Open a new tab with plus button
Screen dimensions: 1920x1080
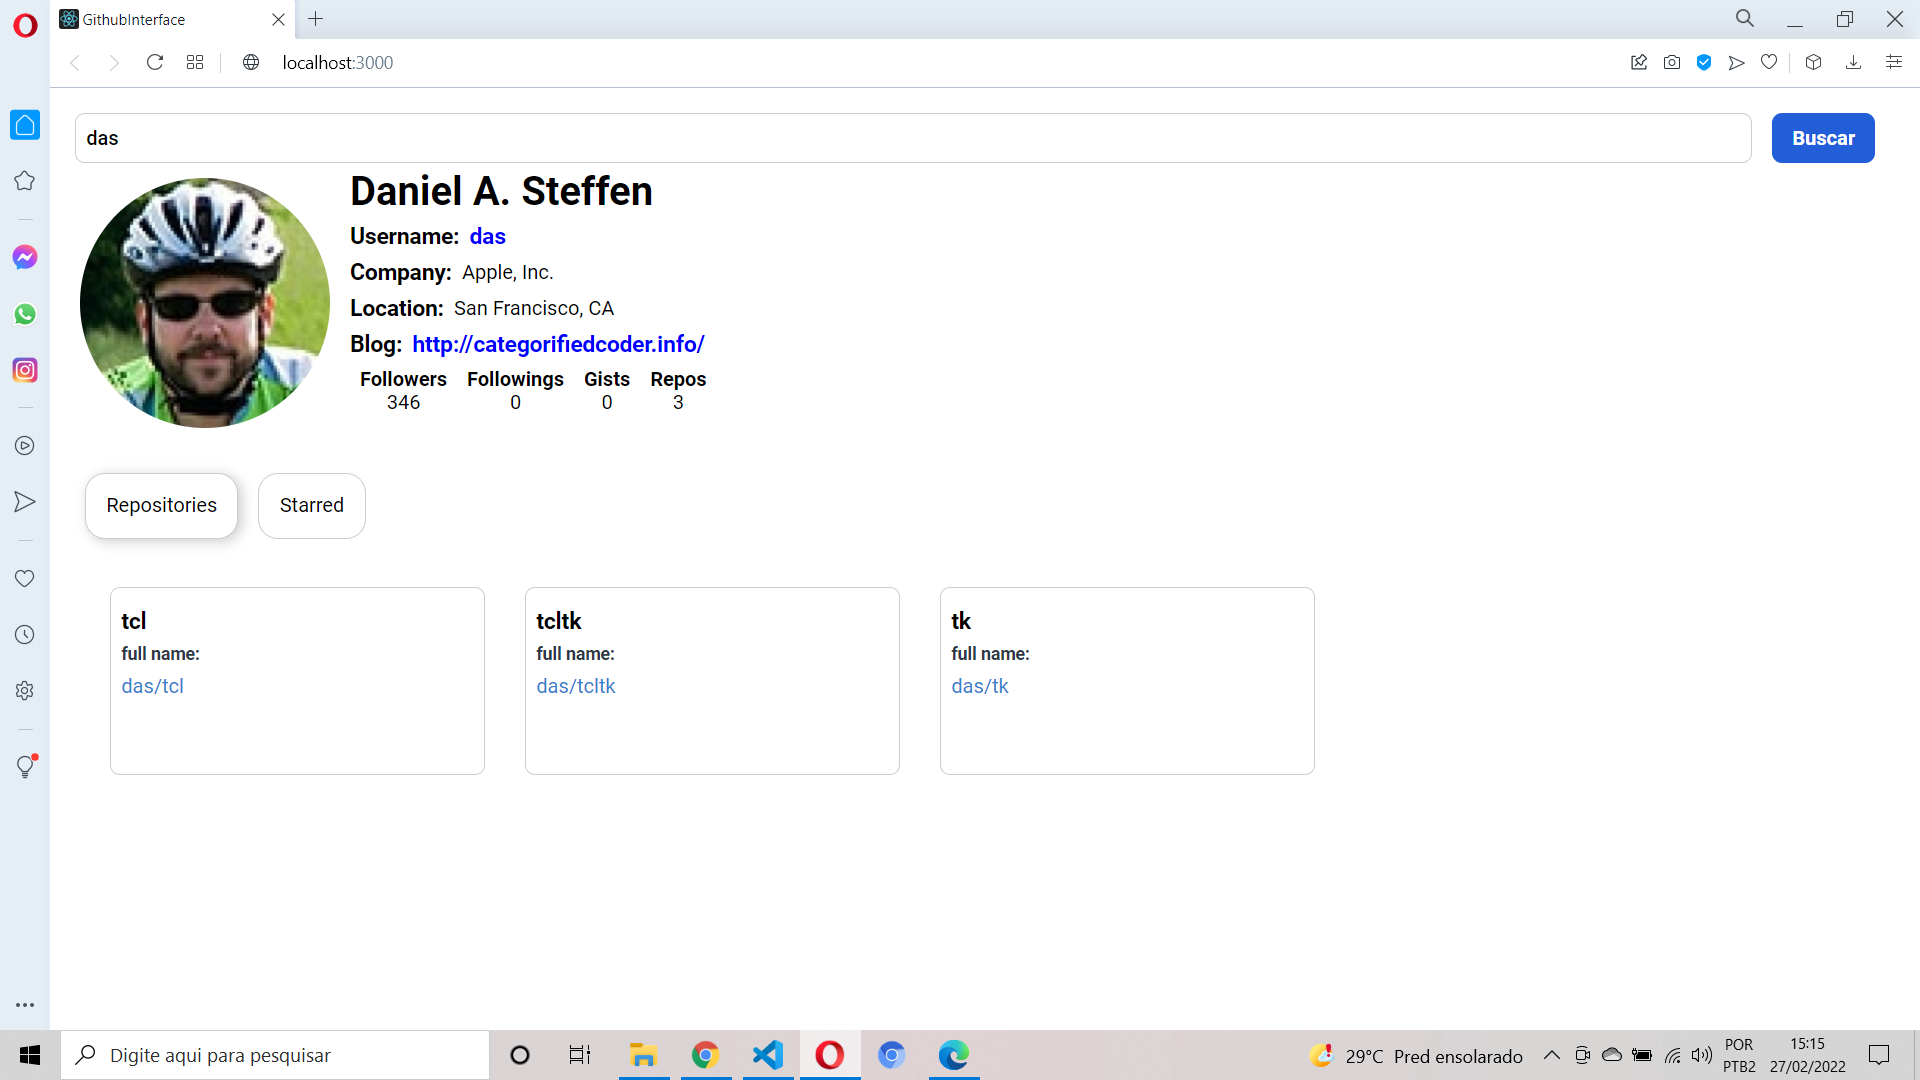point(316,19)
